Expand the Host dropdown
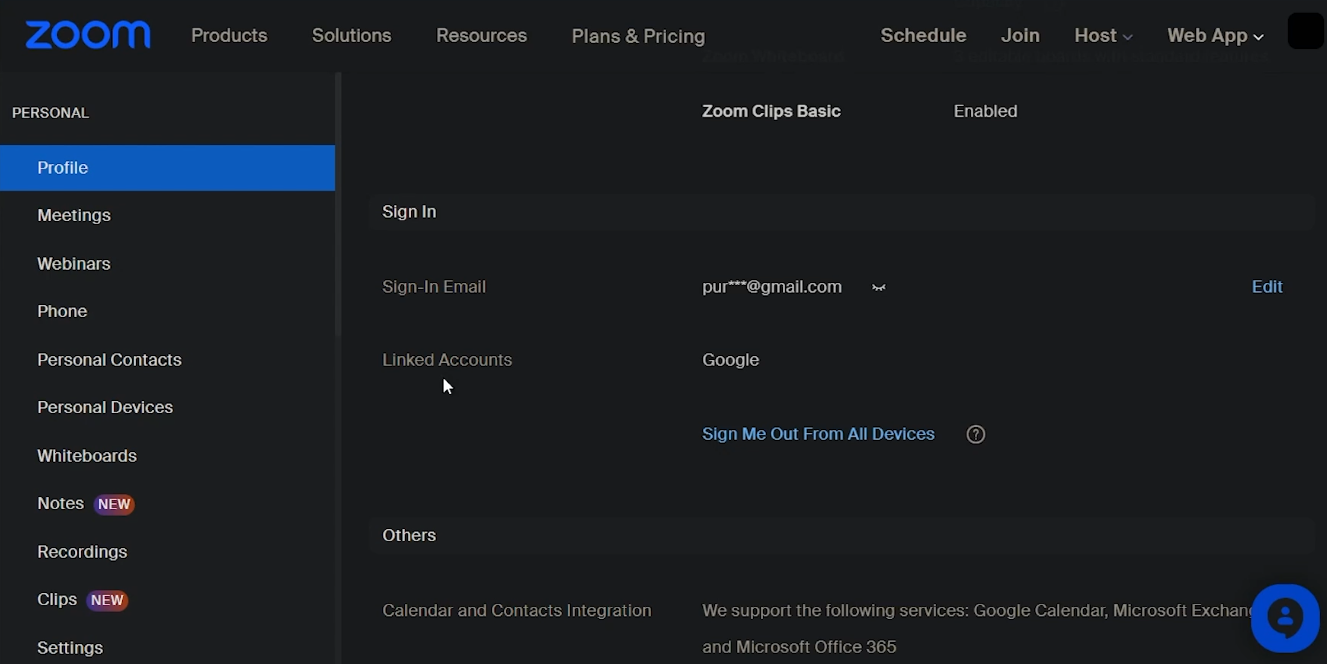 coord(1103,36)
